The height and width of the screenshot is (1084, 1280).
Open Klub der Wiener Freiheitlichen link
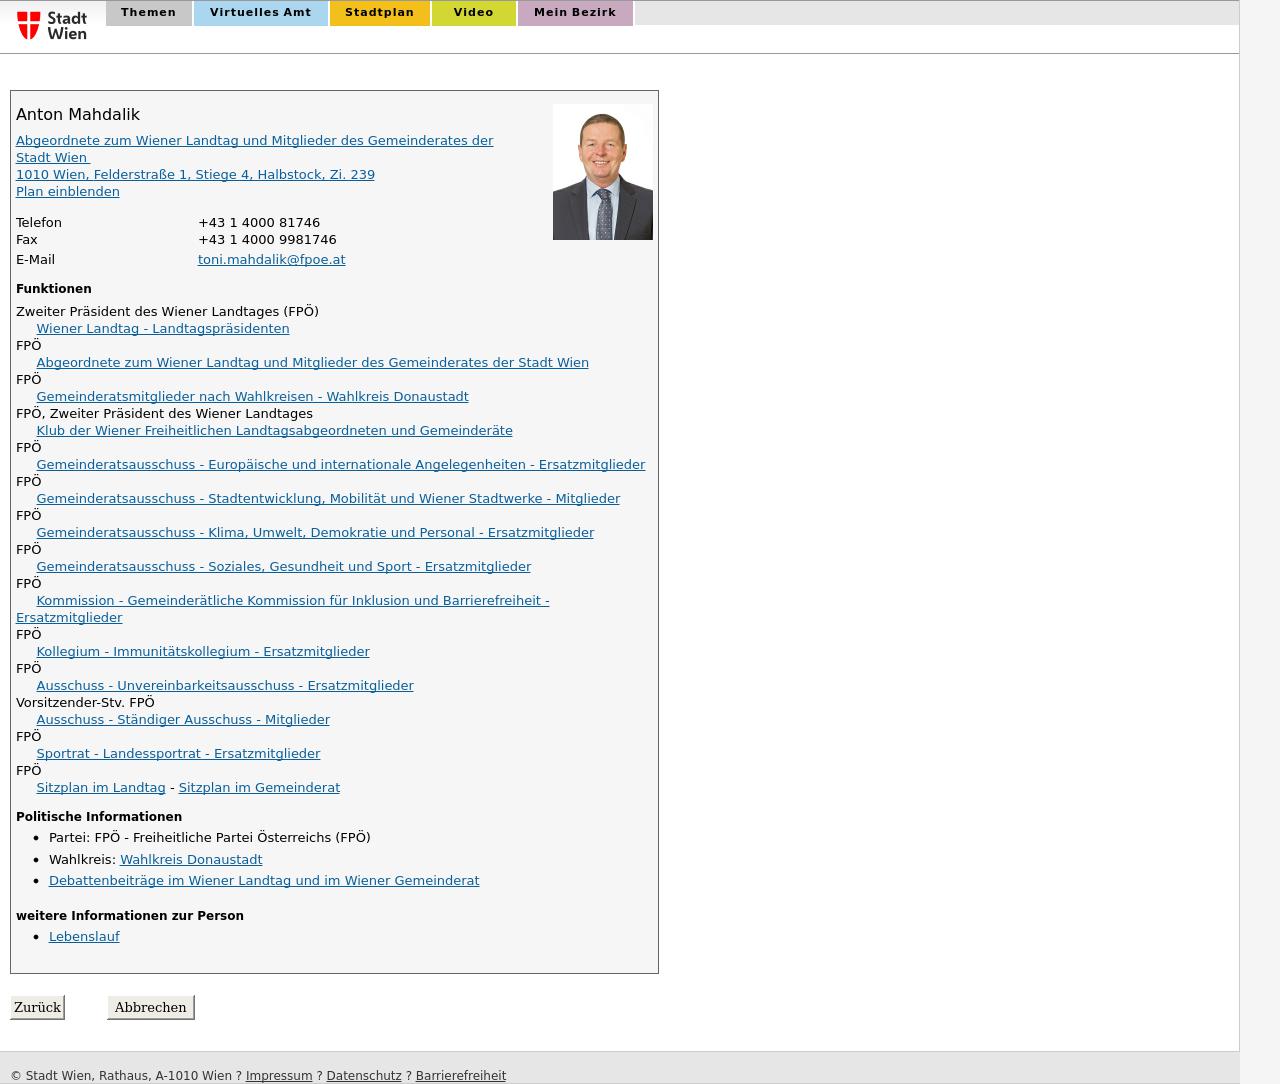point(274,431)
